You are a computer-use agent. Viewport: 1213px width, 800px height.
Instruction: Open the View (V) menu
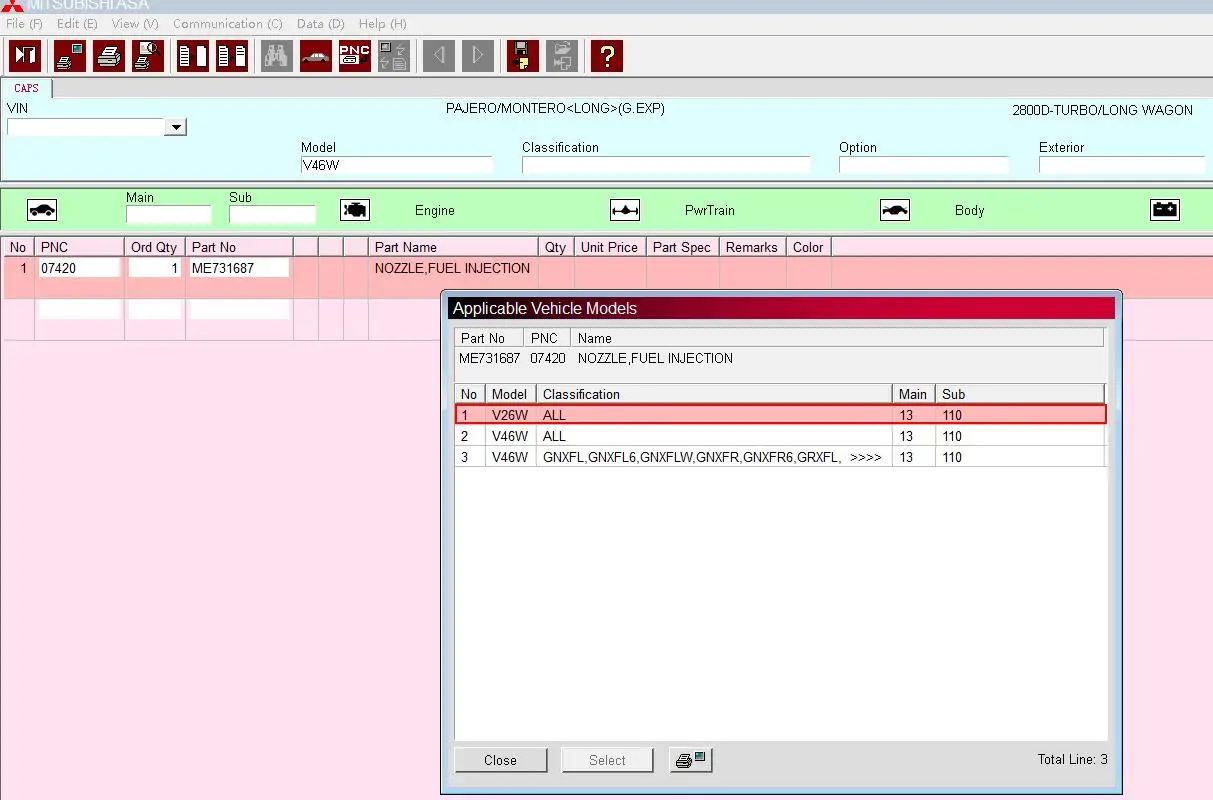[135, 23]
